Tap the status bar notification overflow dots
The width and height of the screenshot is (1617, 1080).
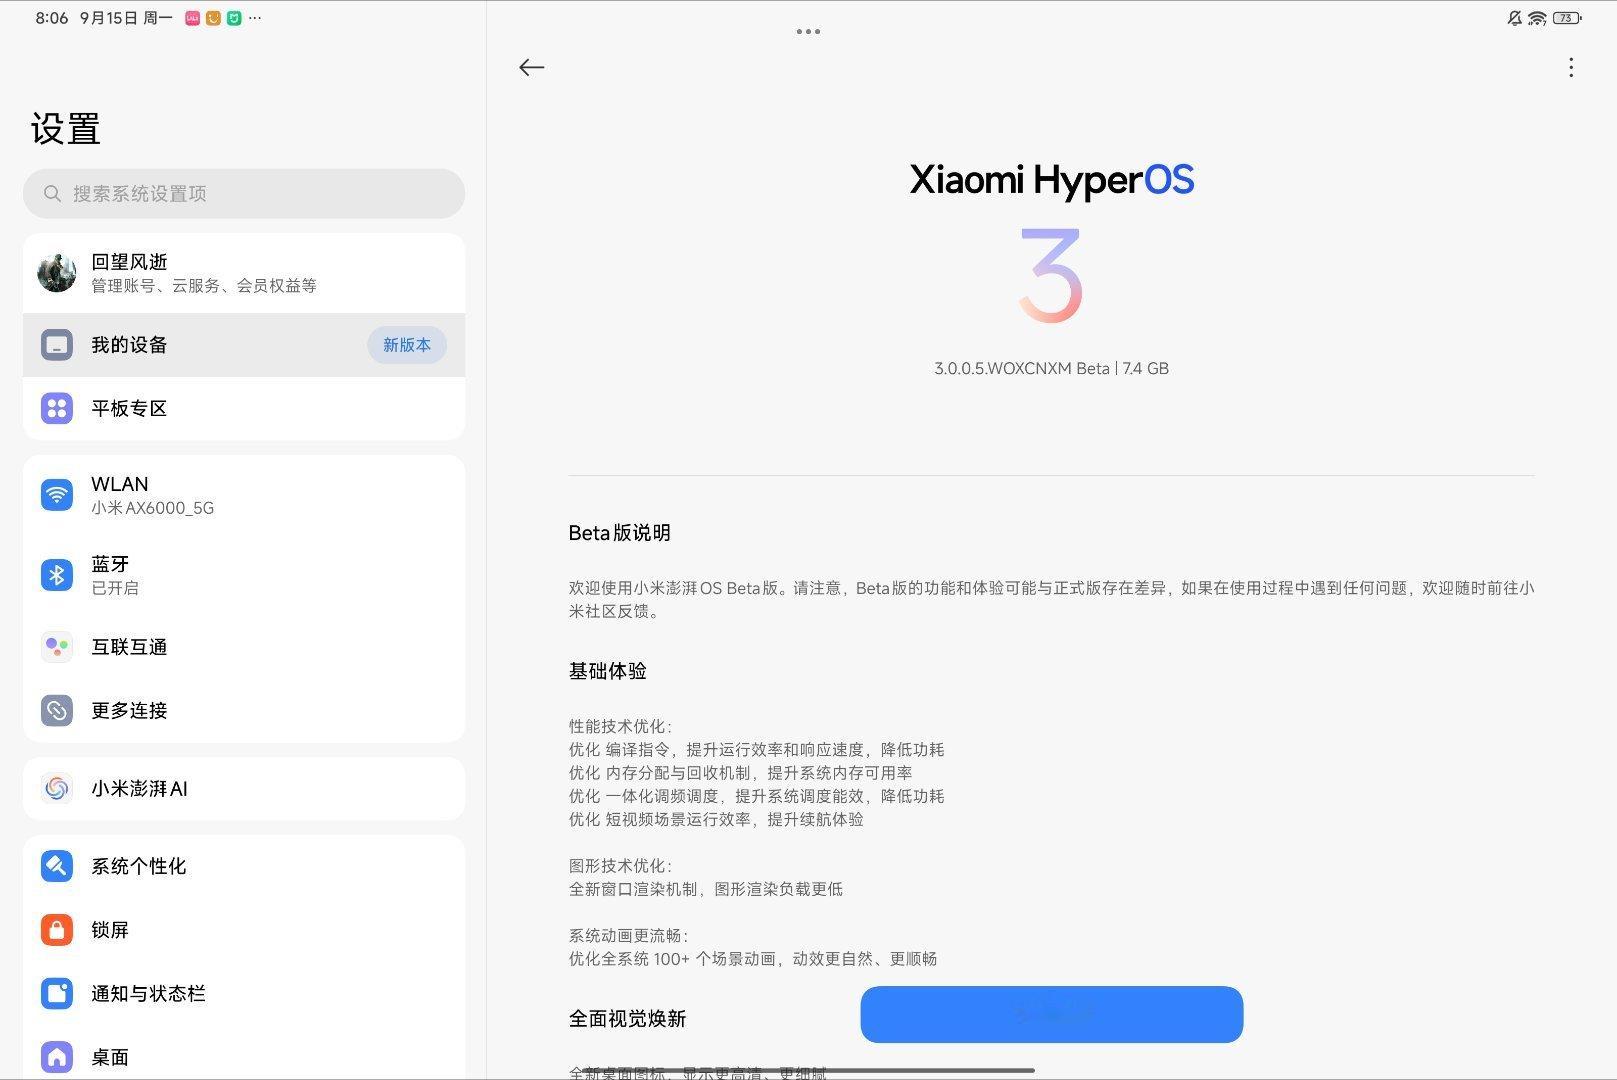(255, 18)
